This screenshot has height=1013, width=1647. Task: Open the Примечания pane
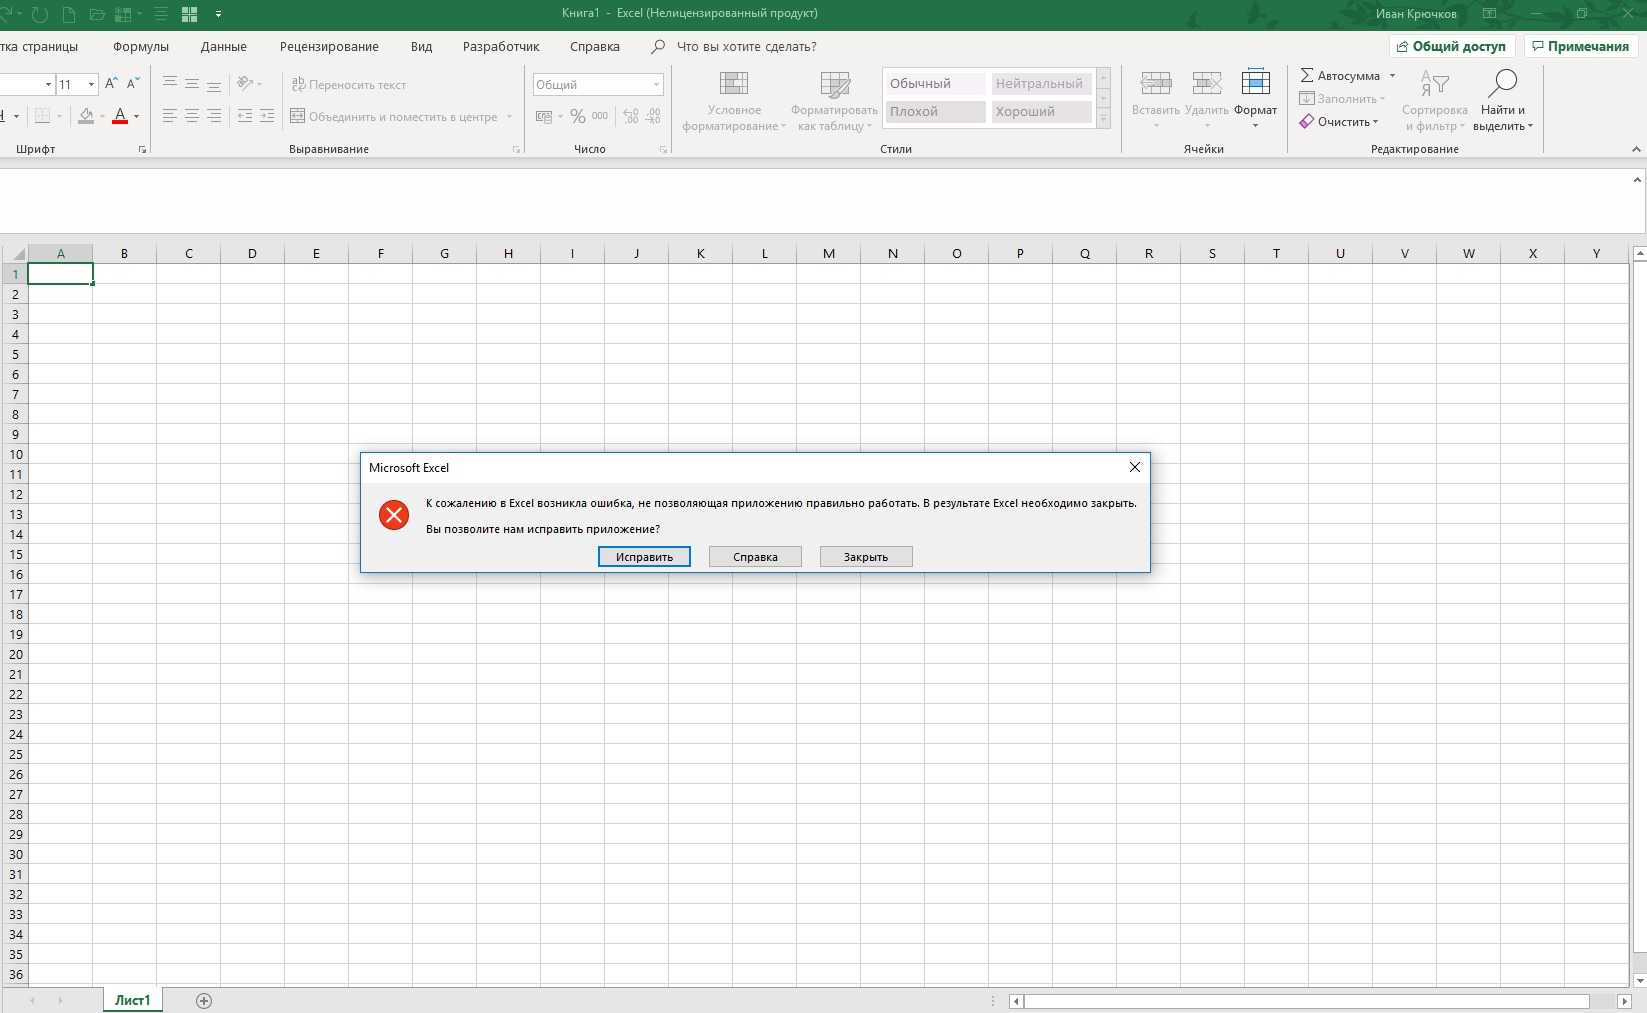pyautogui.click(x=1580, y=46)
